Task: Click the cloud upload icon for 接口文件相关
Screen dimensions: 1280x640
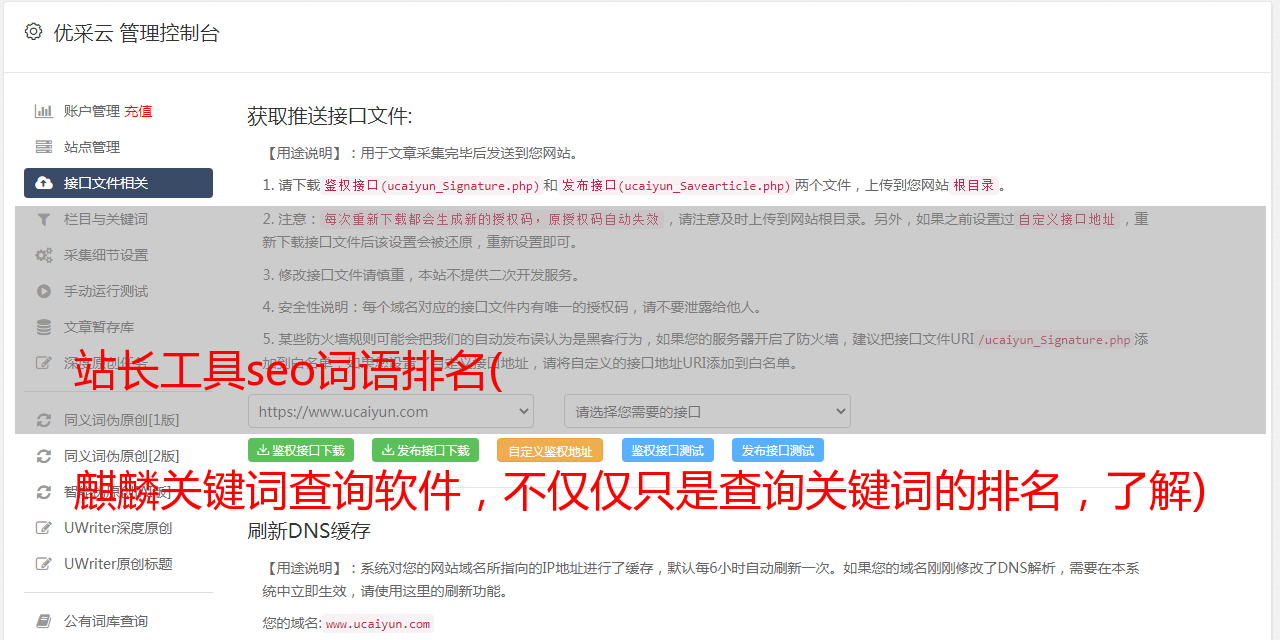Action: click(x=44, y=183)
